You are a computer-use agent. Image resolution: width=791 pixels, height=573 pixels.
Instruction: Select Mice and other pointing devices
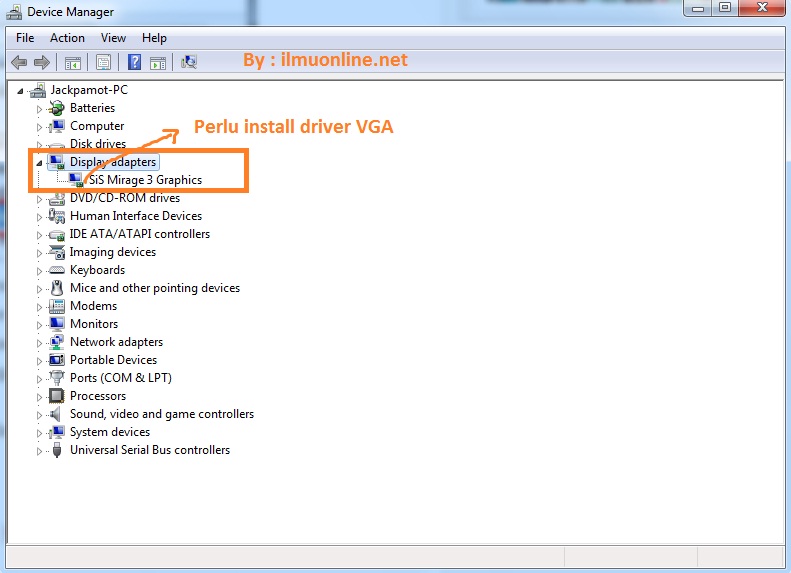154,288
